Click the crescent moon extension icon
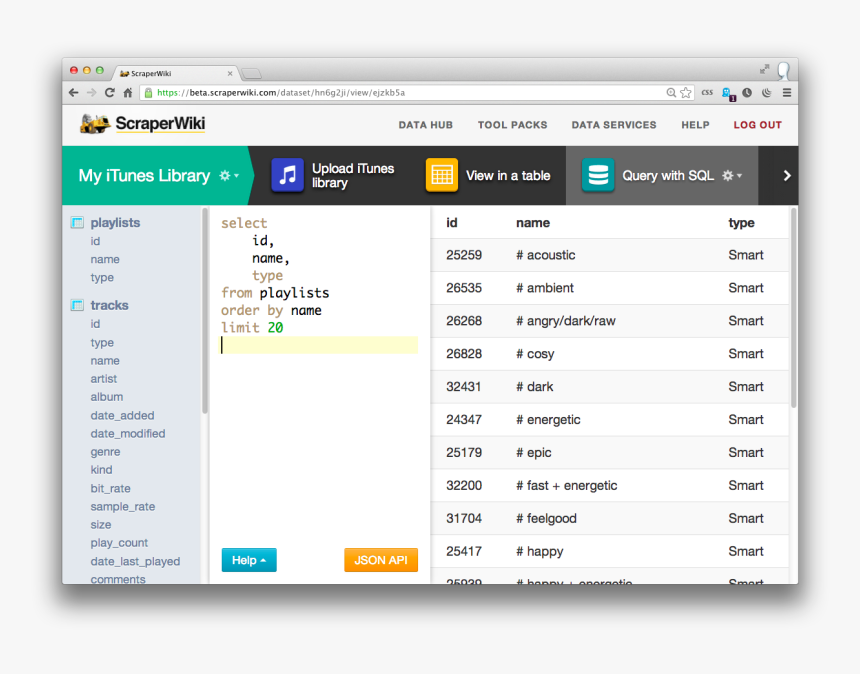Screen dimensions: 860x674 [767, 93]
